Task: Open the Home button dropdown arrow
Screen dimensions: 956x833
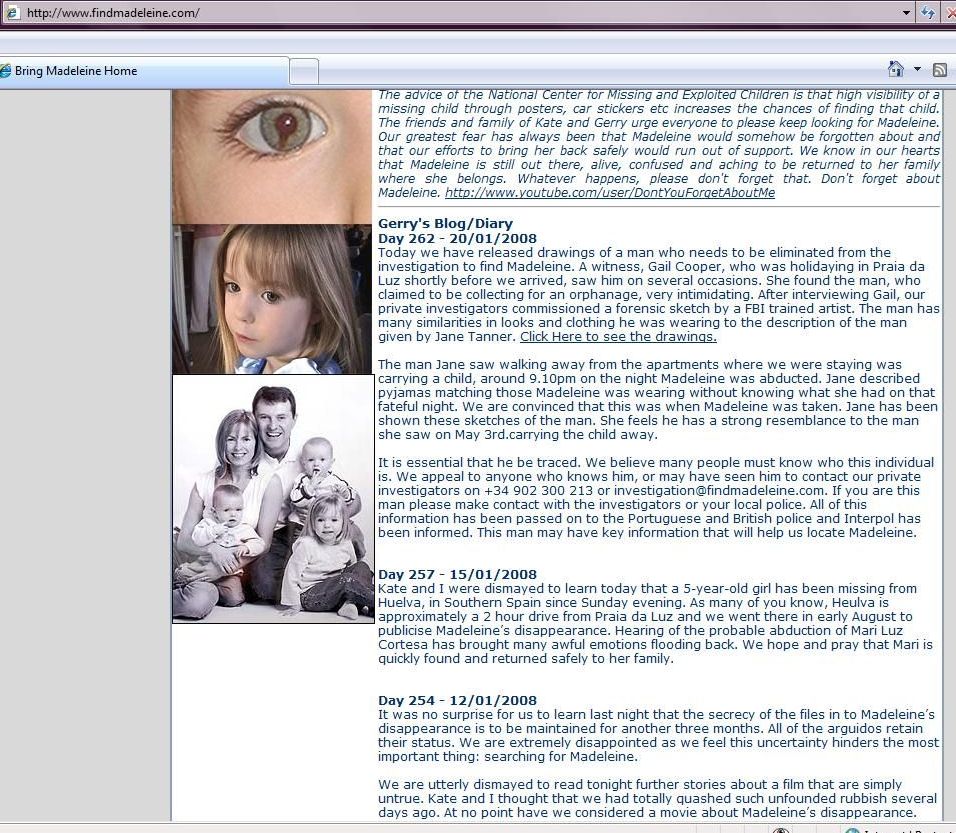Action: tap(917, 70)
